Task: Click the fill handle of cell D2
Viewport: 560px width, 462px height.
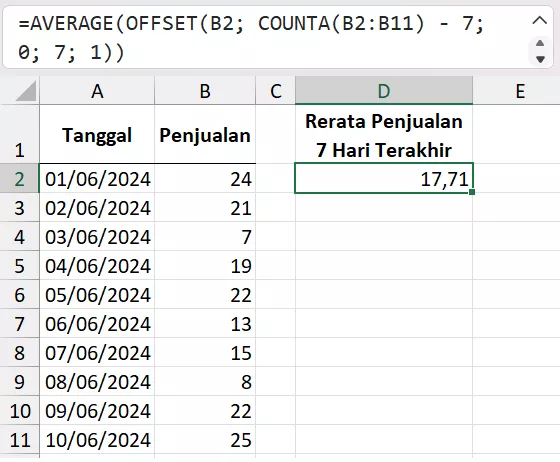Action: [472, 192]
